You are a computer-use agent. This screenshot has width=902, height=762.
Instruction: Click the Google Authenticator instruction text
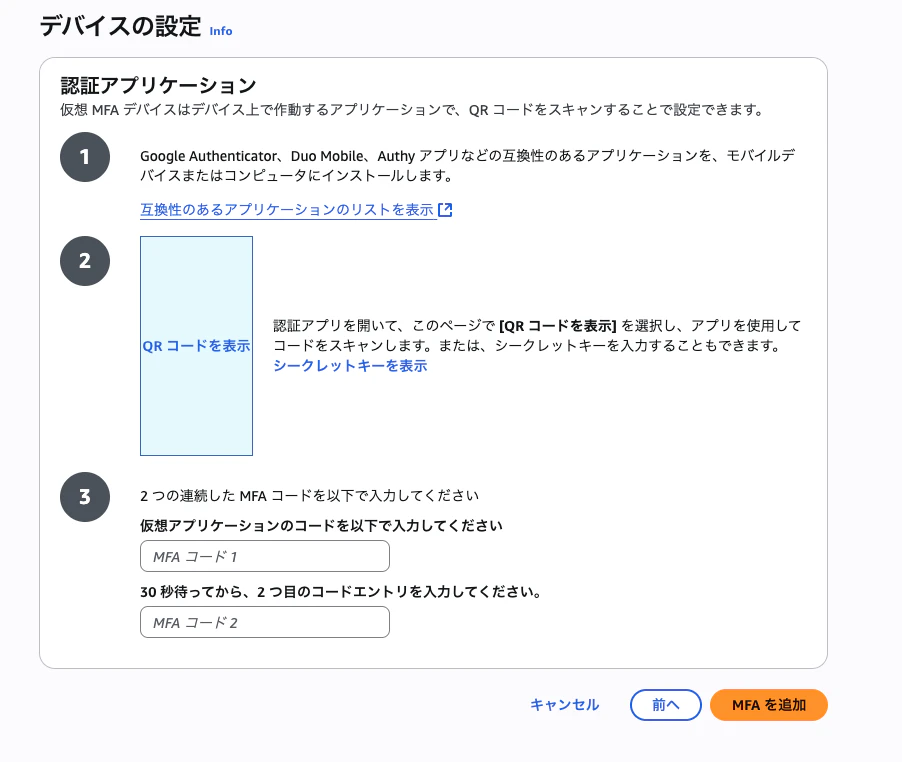(468, 166)
